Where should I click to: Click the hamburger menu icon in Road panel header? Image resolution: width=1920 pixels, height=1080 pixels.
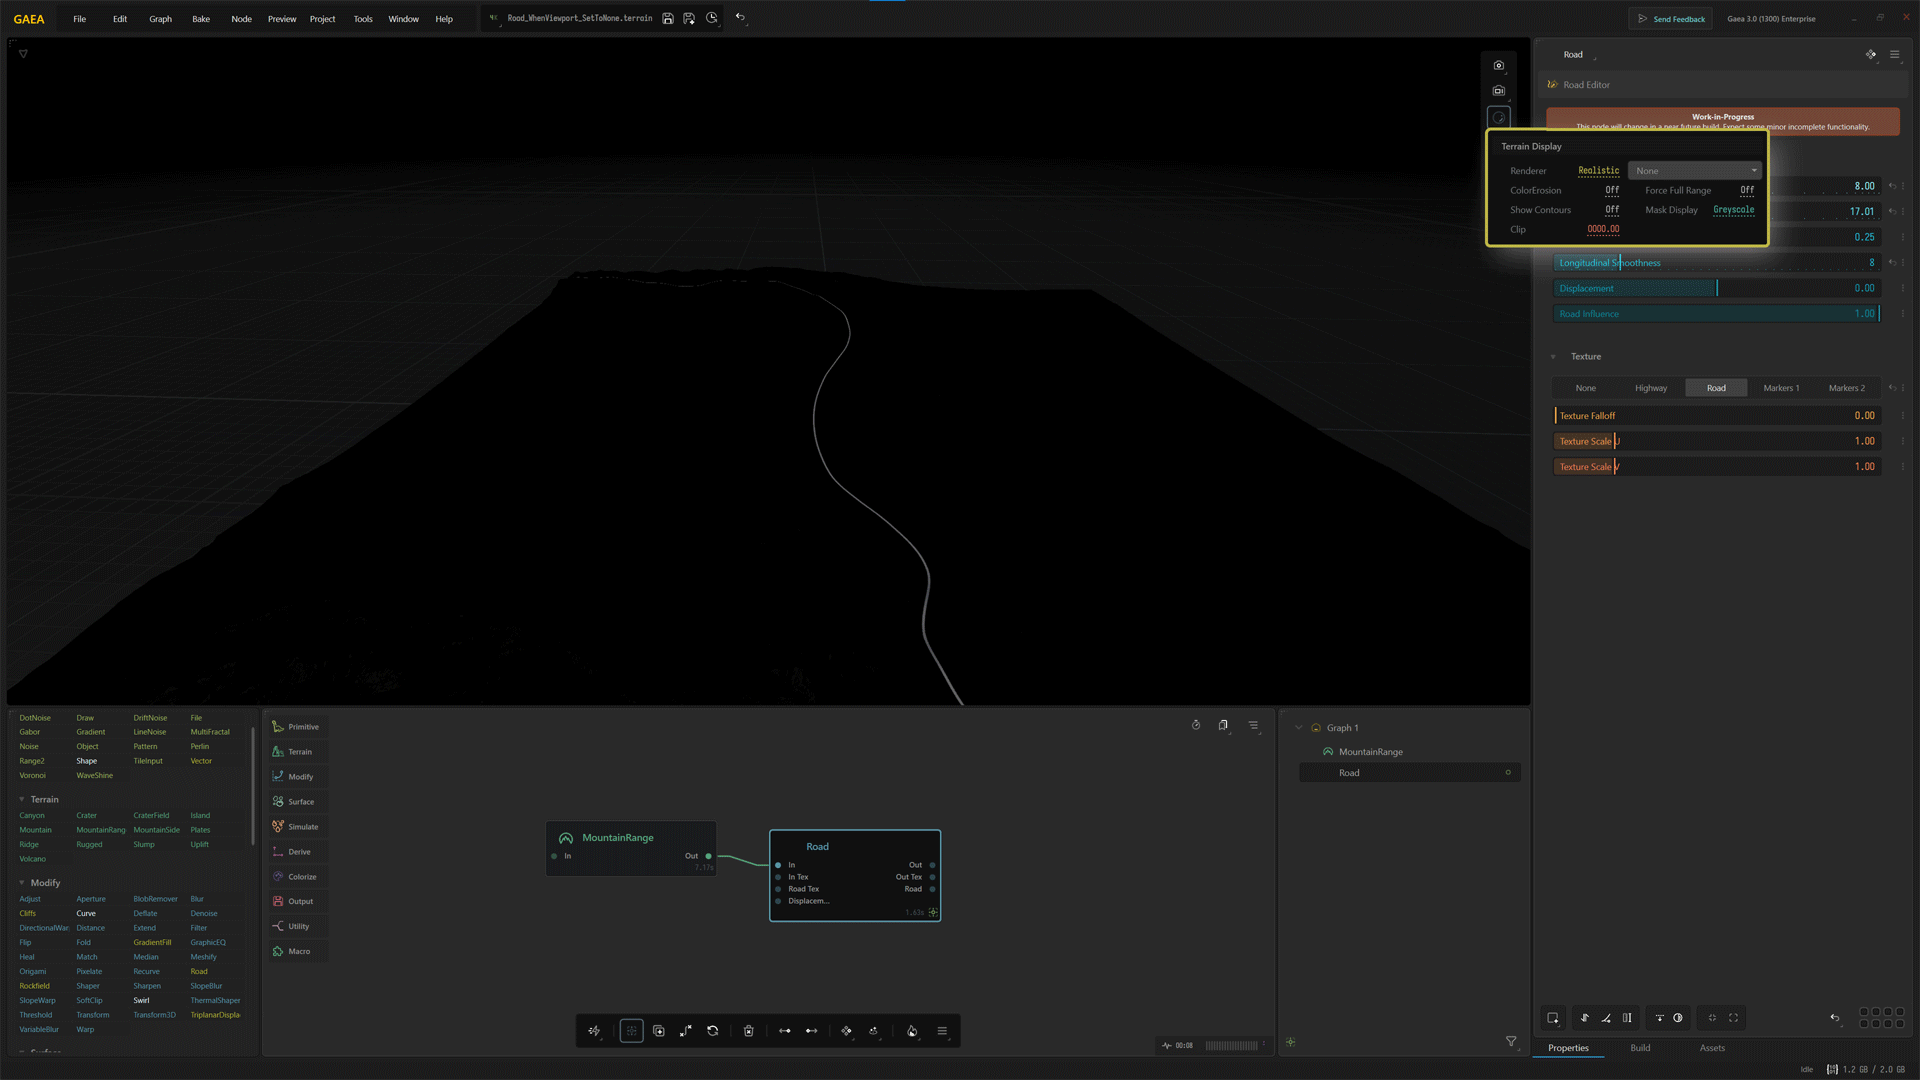(1895, 55)
